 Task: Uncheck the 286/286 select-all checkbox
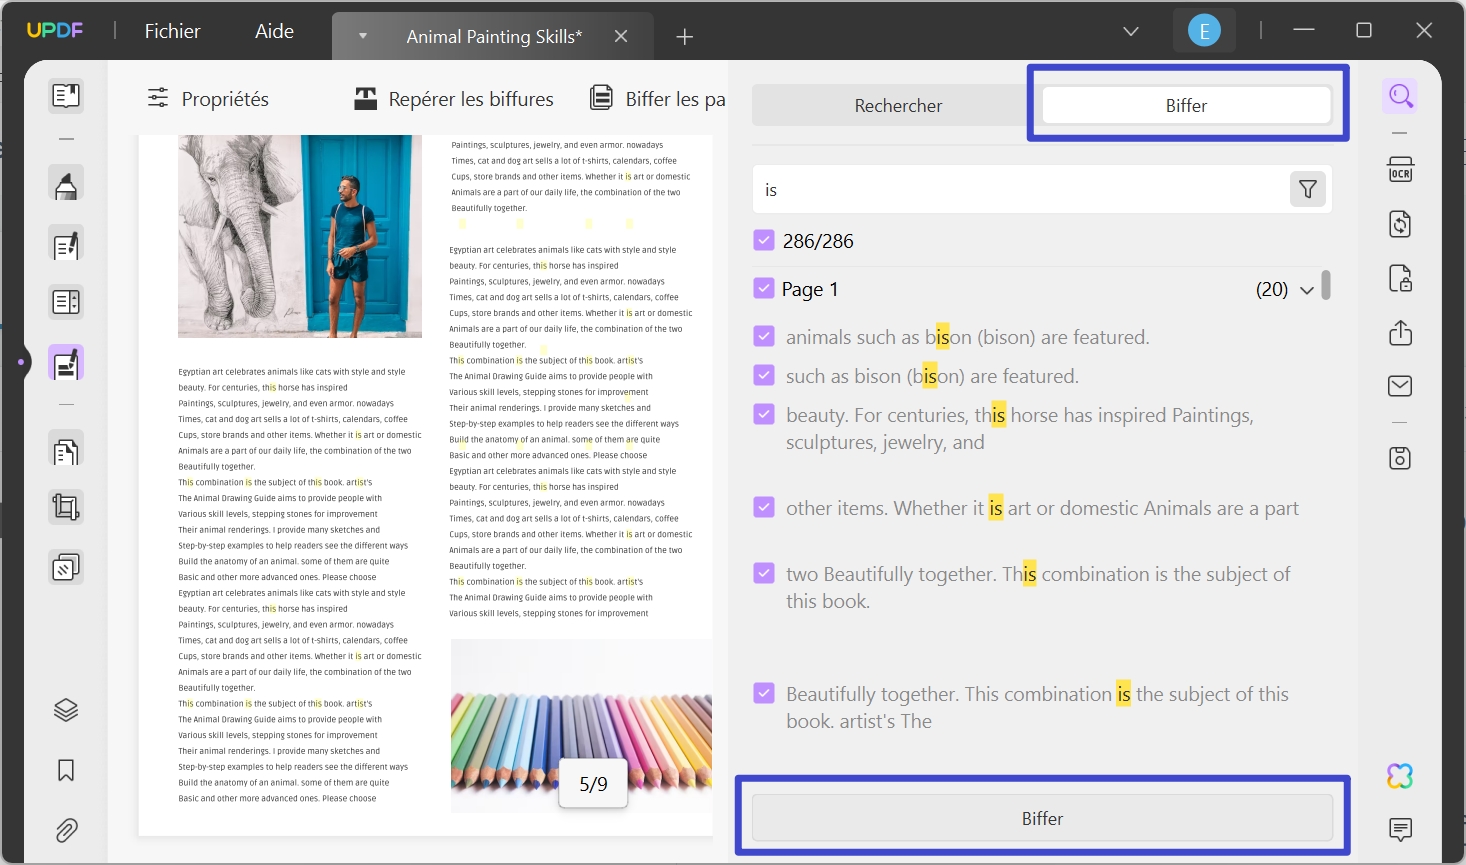(764, 241)
